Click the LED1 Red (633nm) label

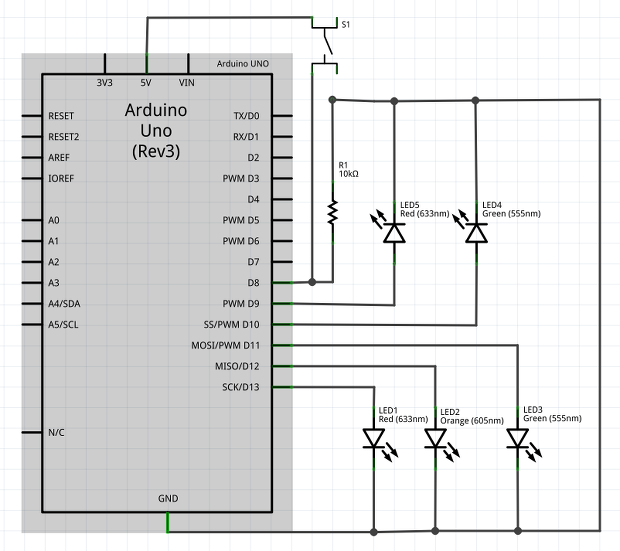[403, 415]
